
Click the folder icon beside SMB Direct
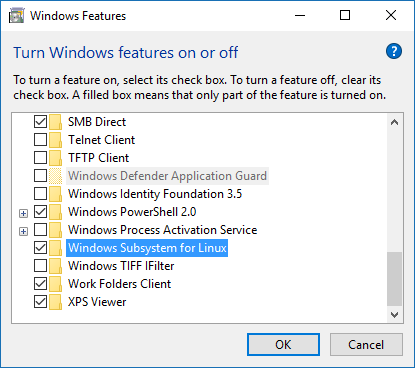55,122
